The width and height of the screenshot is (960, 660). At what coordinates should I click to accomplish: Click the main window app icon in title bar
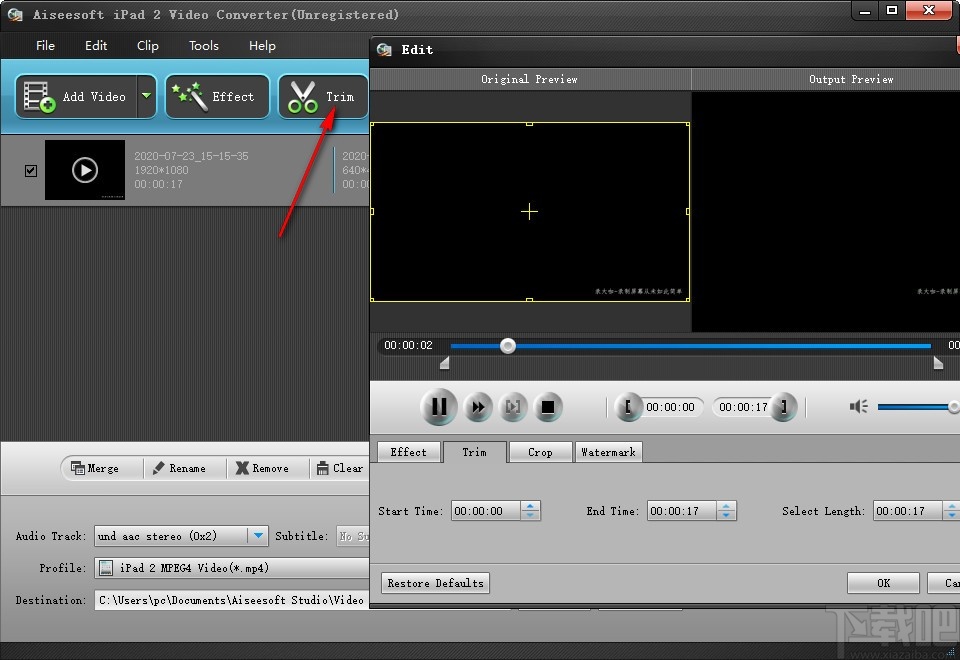[x=15, y=15]
